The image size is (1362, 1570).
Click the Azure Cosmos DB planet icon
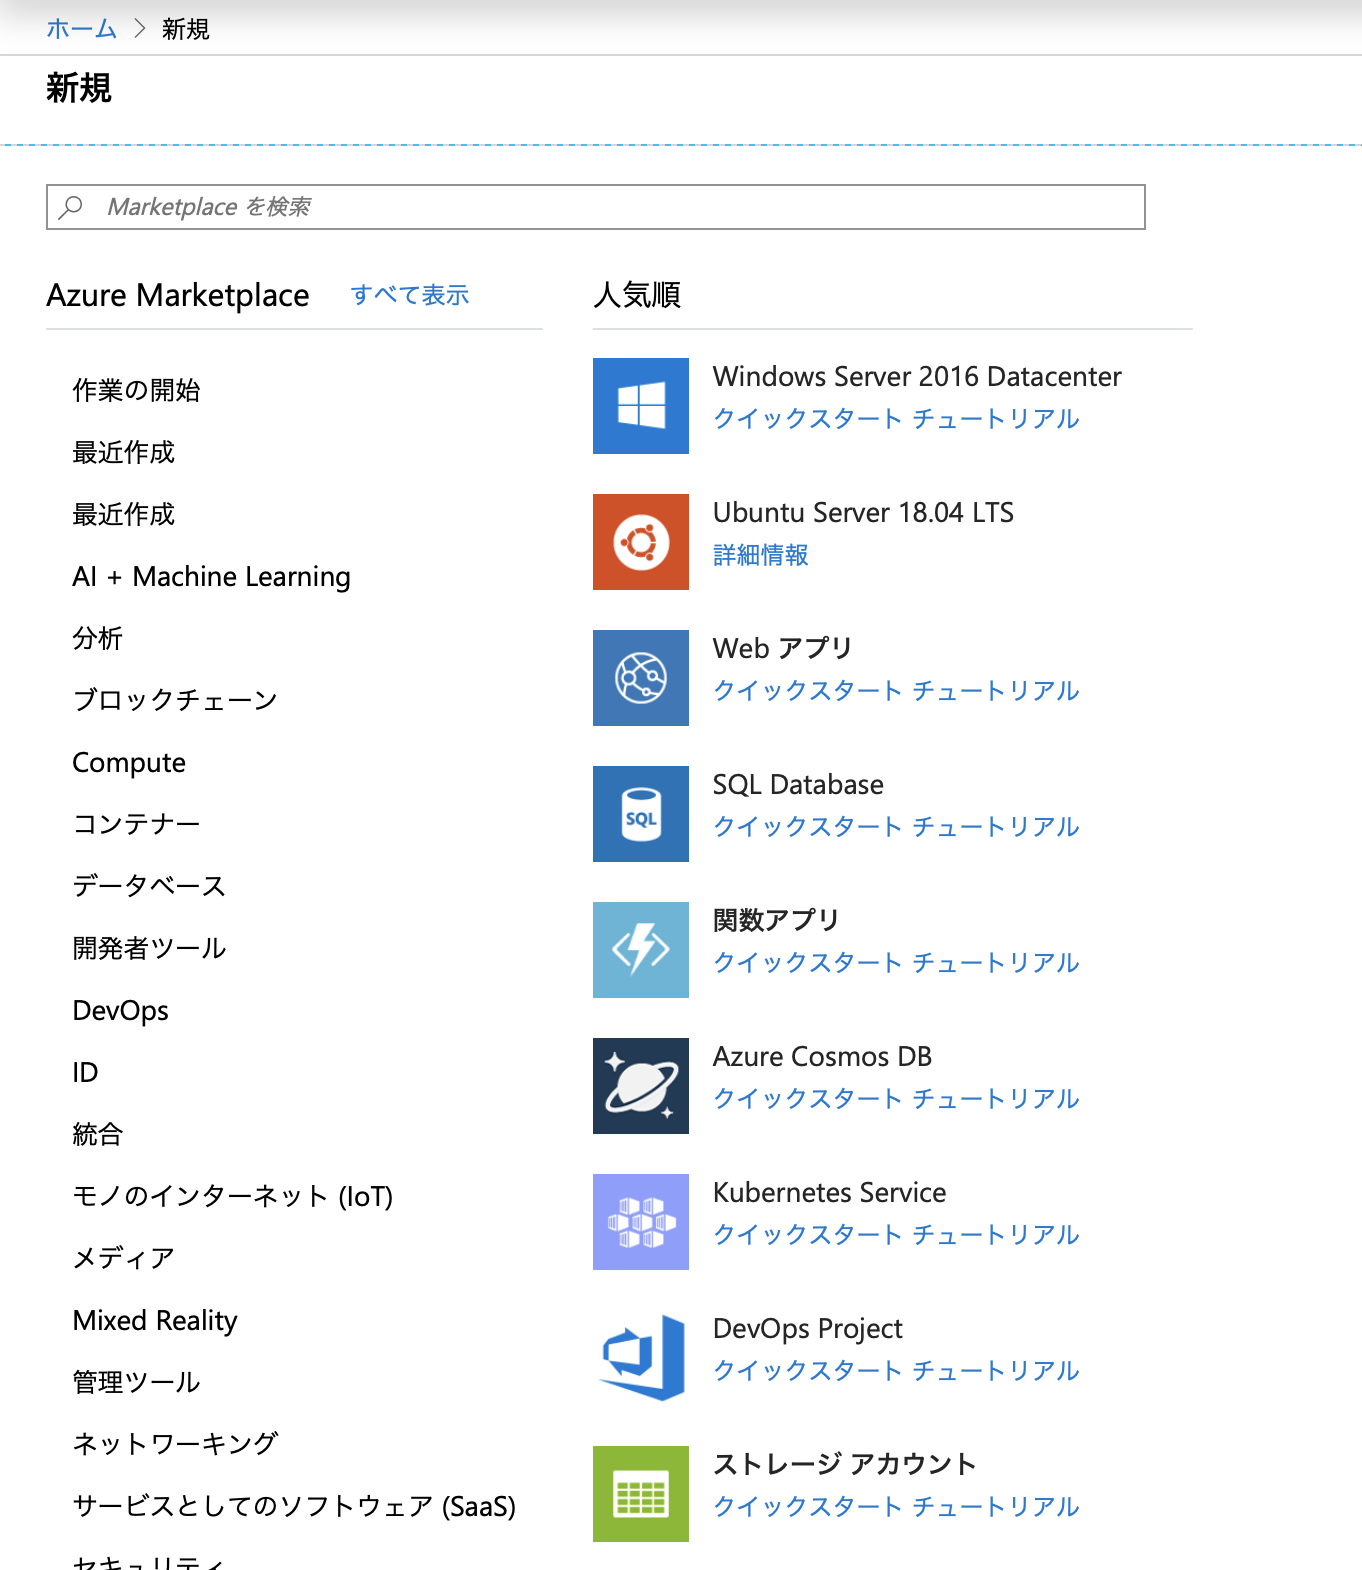(641, 1086)
